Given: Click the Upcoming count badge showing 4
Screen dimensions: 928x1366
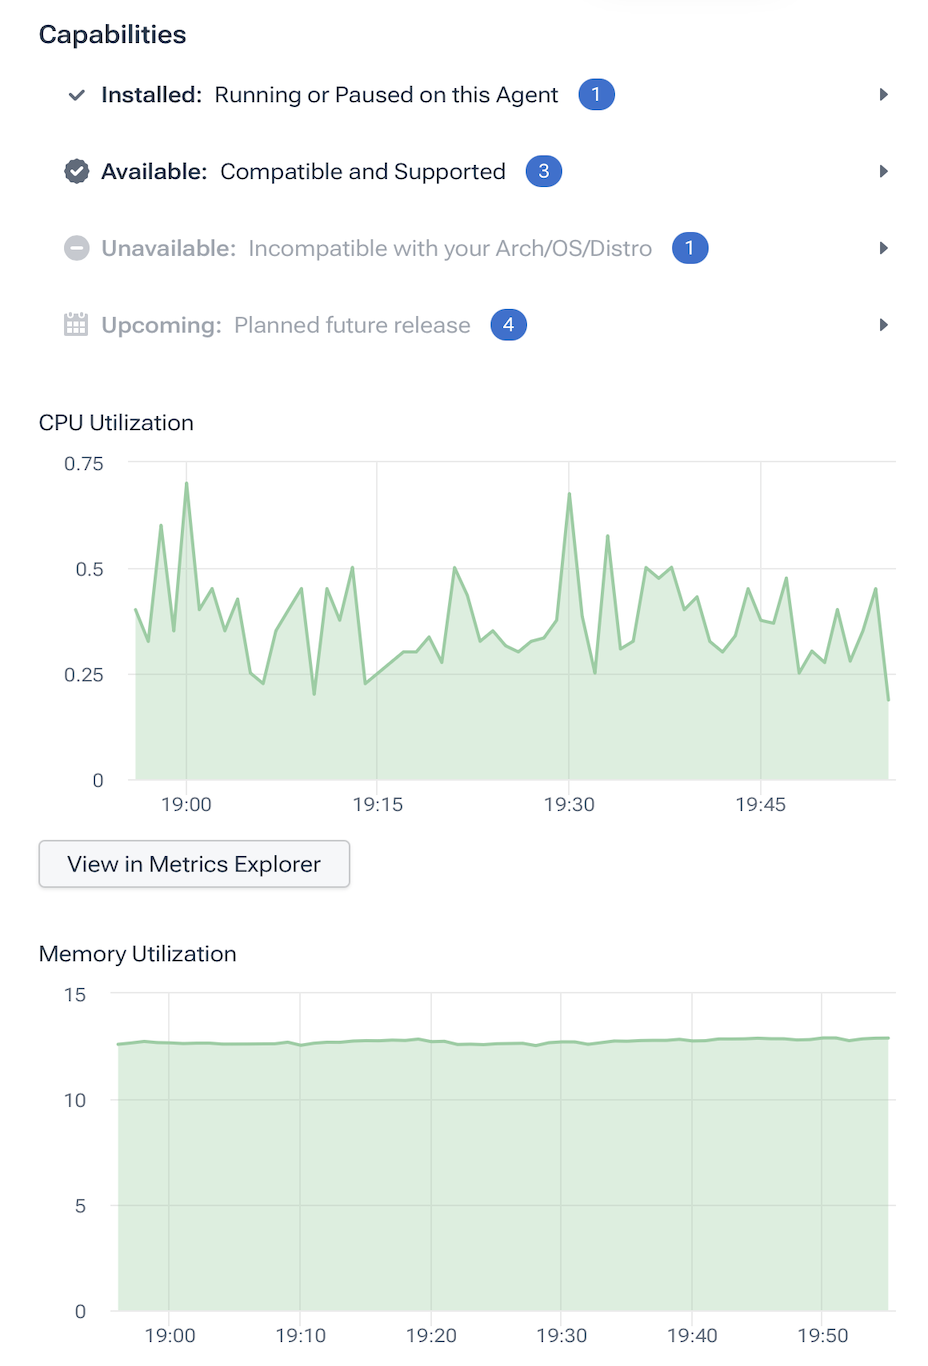Looking at the screenshot, I should (508, 325).
